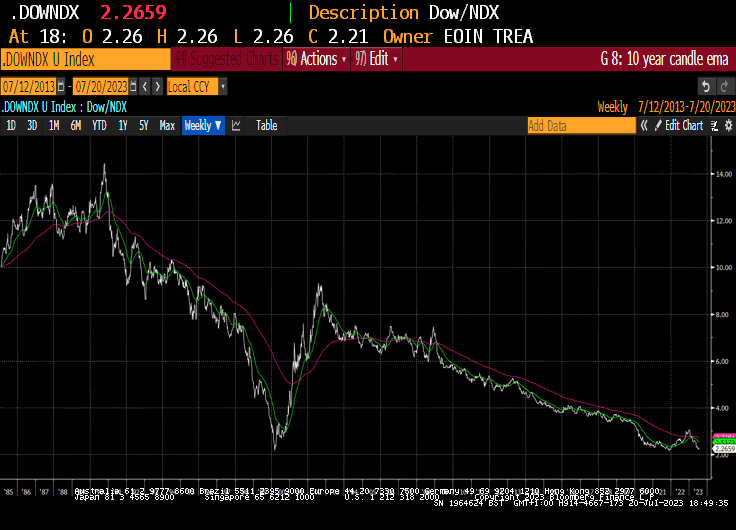Click the 12.00 y-axis label
The image size is (736, 530).
tap(723, 221)
